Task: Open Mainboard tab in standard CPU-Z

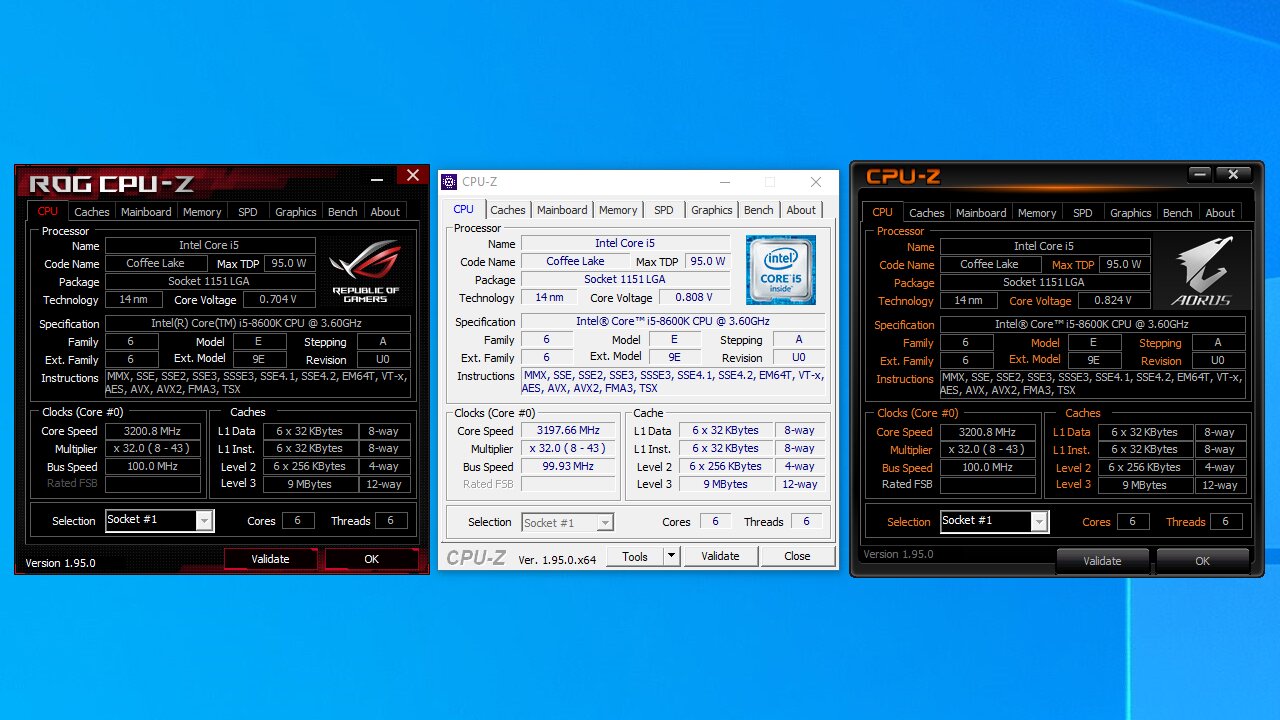Action: (562, 210)
